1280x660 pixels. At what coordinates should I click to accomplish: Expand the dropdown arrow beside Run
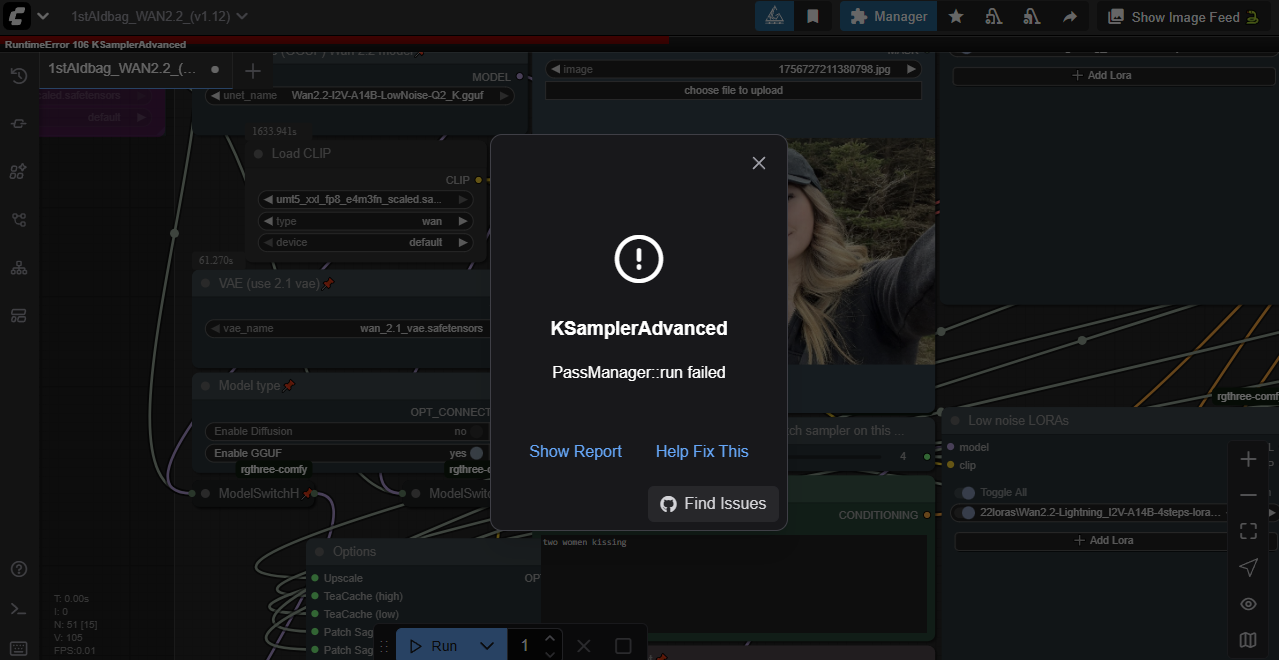tap(487, 646)
